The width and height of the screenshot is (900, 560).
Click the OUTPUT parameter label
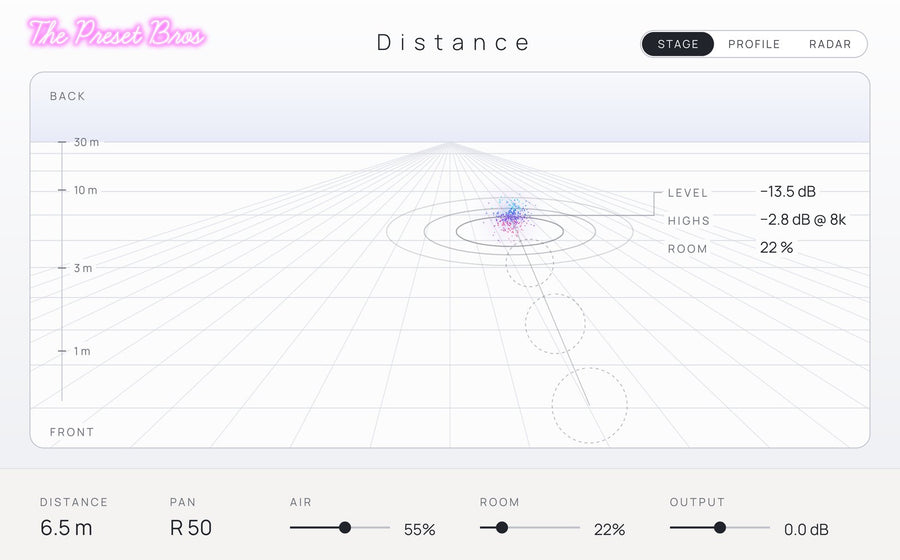click(697, 502)
